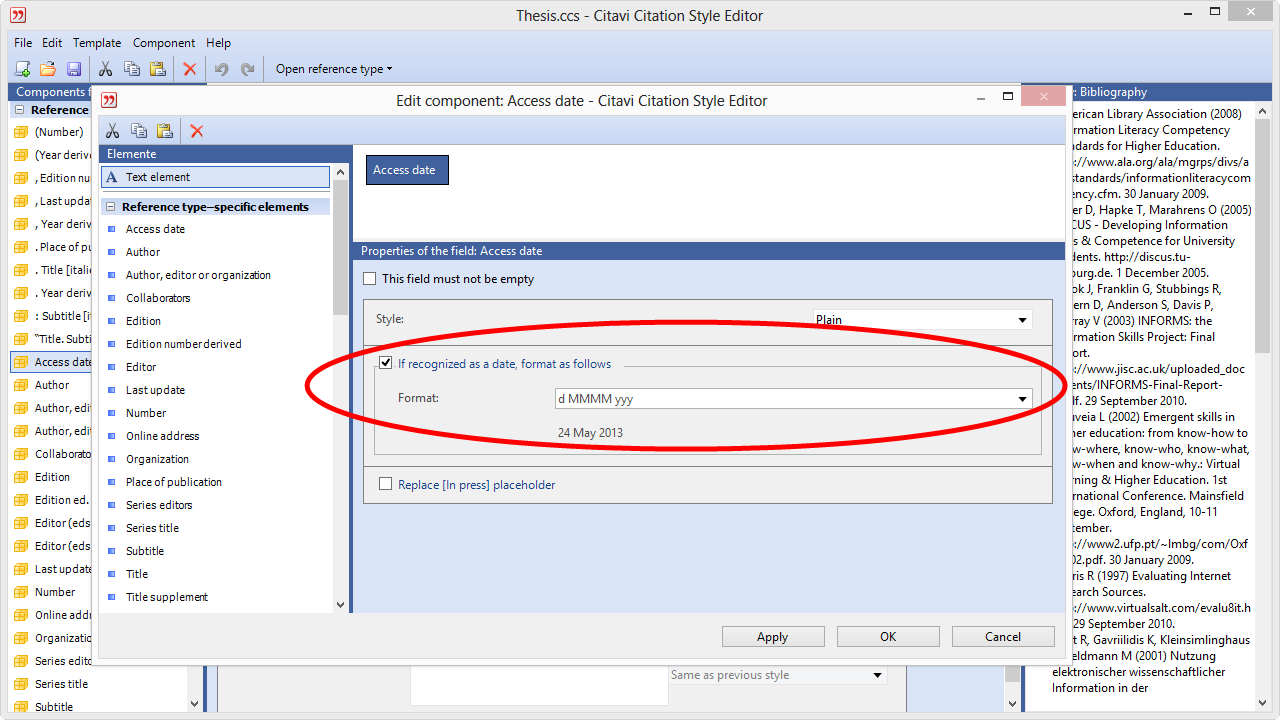Click the red Delete icon in main toolbar
Viewport: 1280px width, 720px height.
[x=189, y=69]
